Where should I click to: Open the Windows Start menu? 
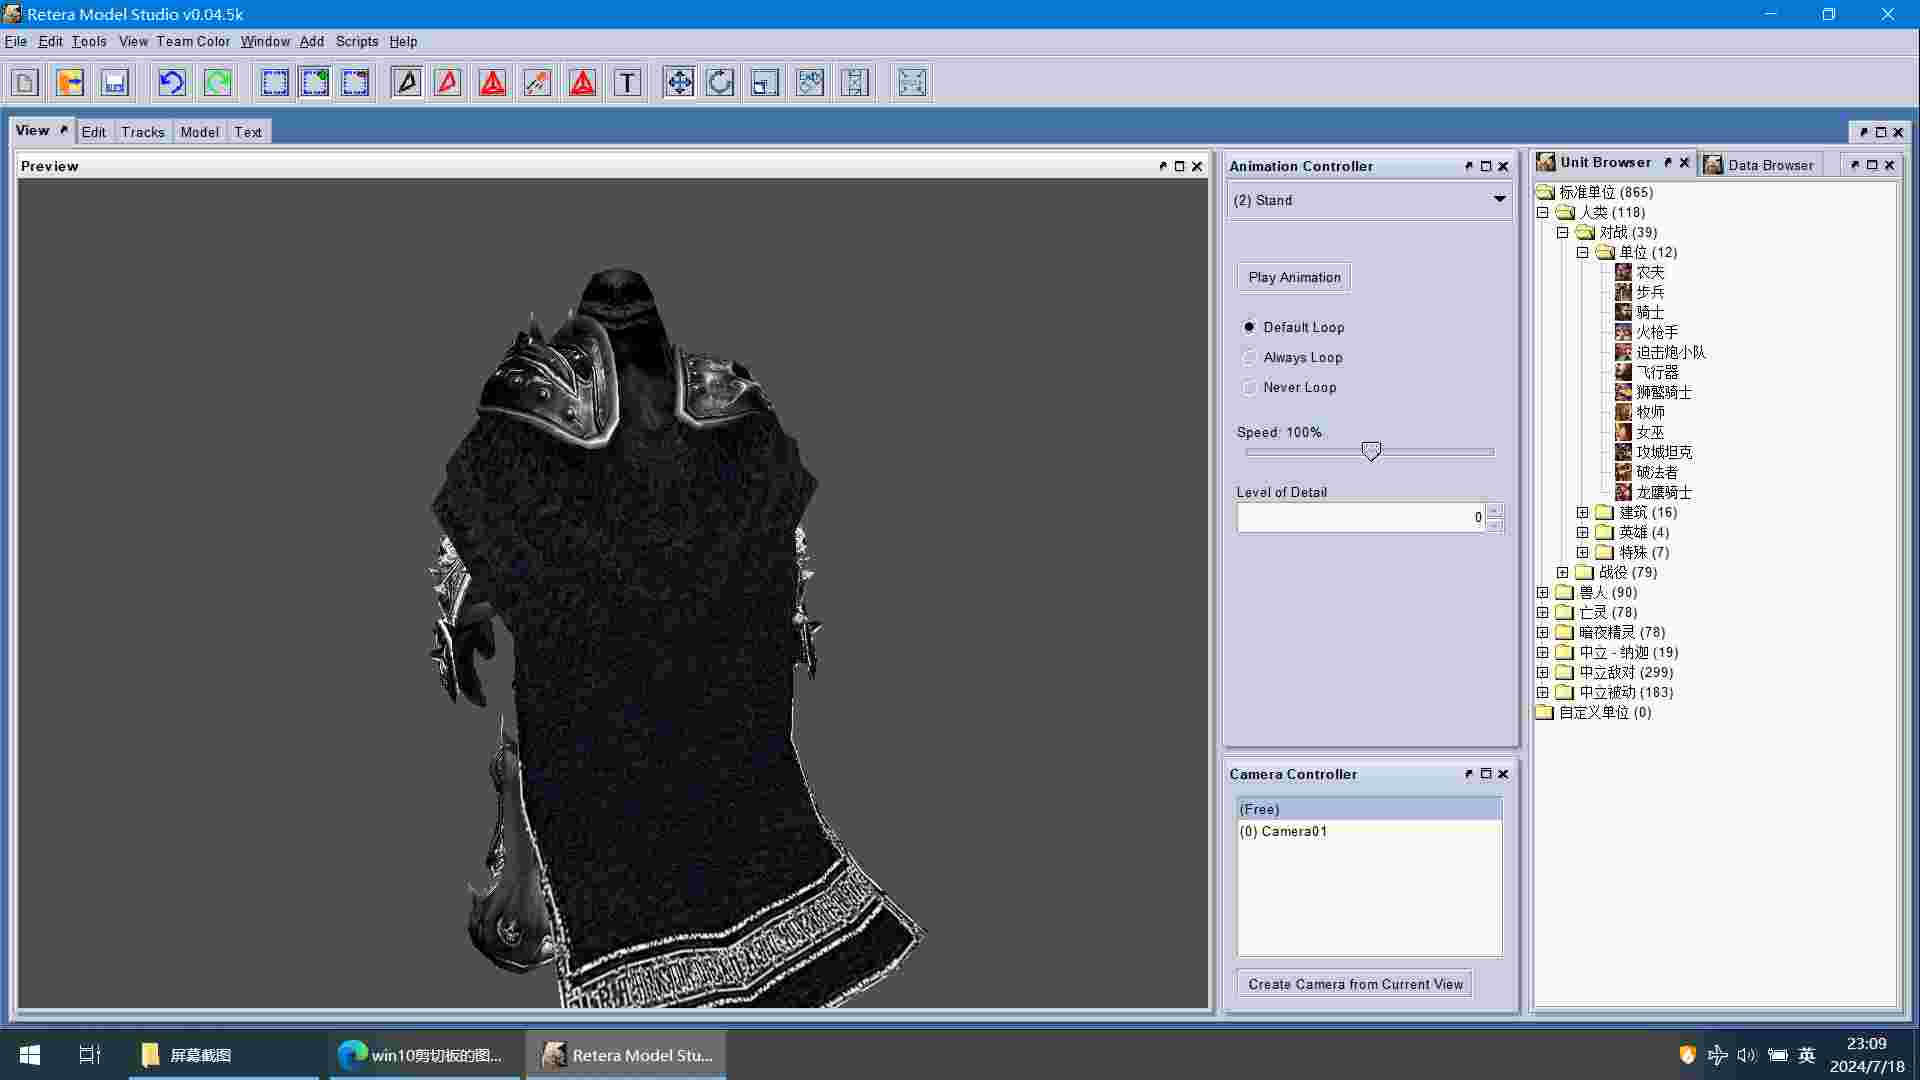pos(30,1055)
